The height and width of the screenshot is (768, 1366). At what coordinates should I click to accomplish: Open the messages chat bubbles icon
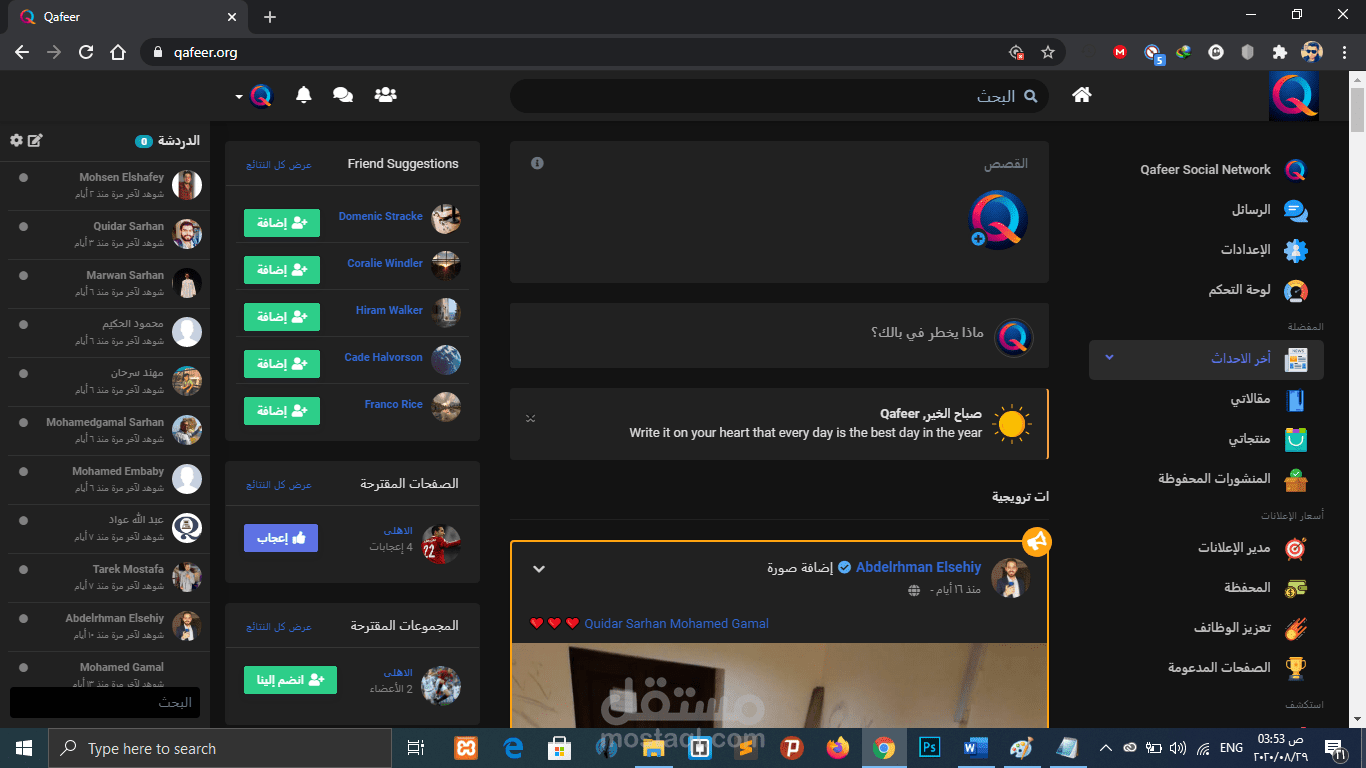click(x=343, y=95)
